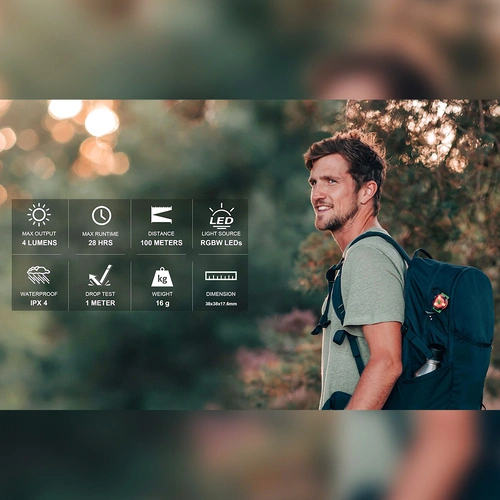
Task: Select the 28 HRS runtime value
Action: [100, 243]
